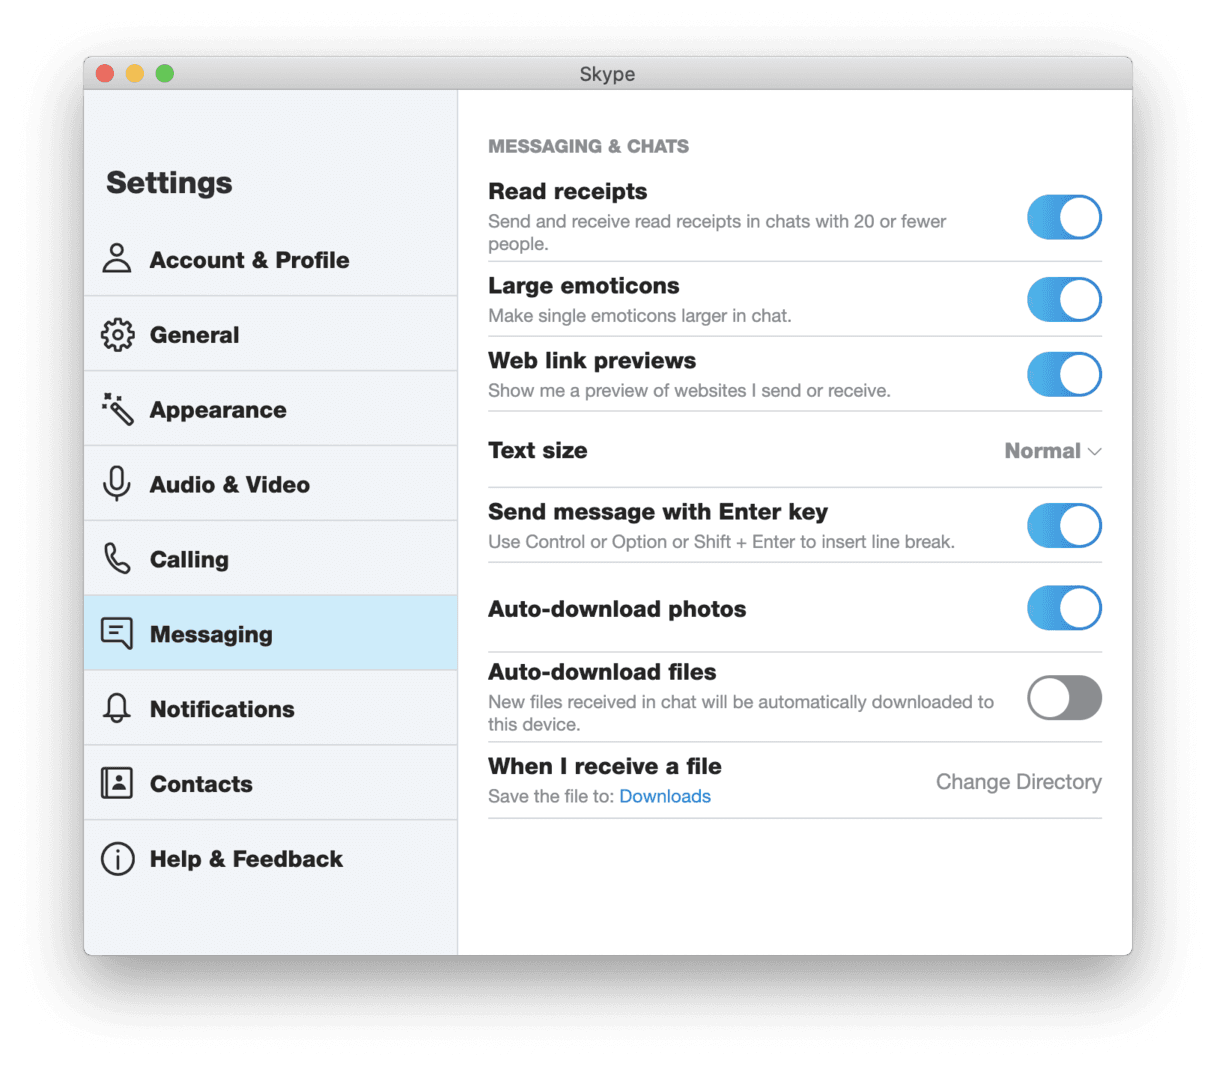The width and height of the screenshot is (1216, 1066).
Task: Click the Notifications bell icon
Action: point(117,708)
